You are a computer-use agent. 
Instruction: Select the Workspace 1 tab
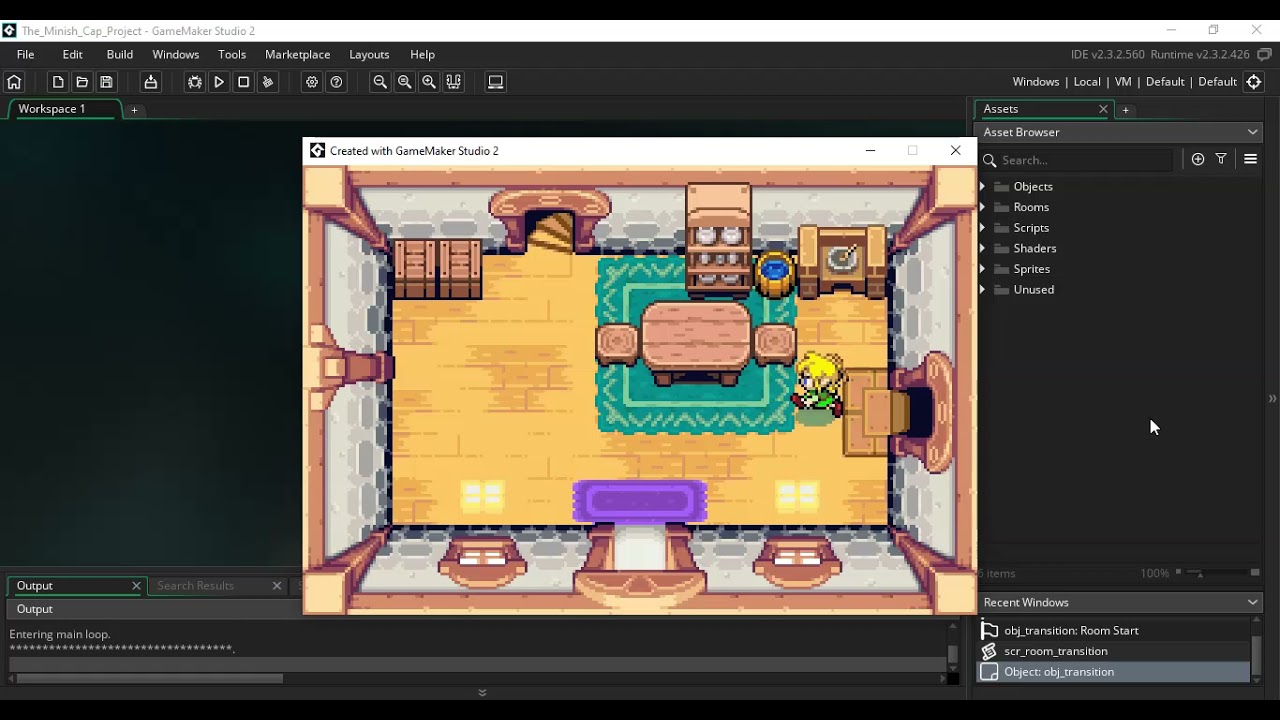coord(64,109)
